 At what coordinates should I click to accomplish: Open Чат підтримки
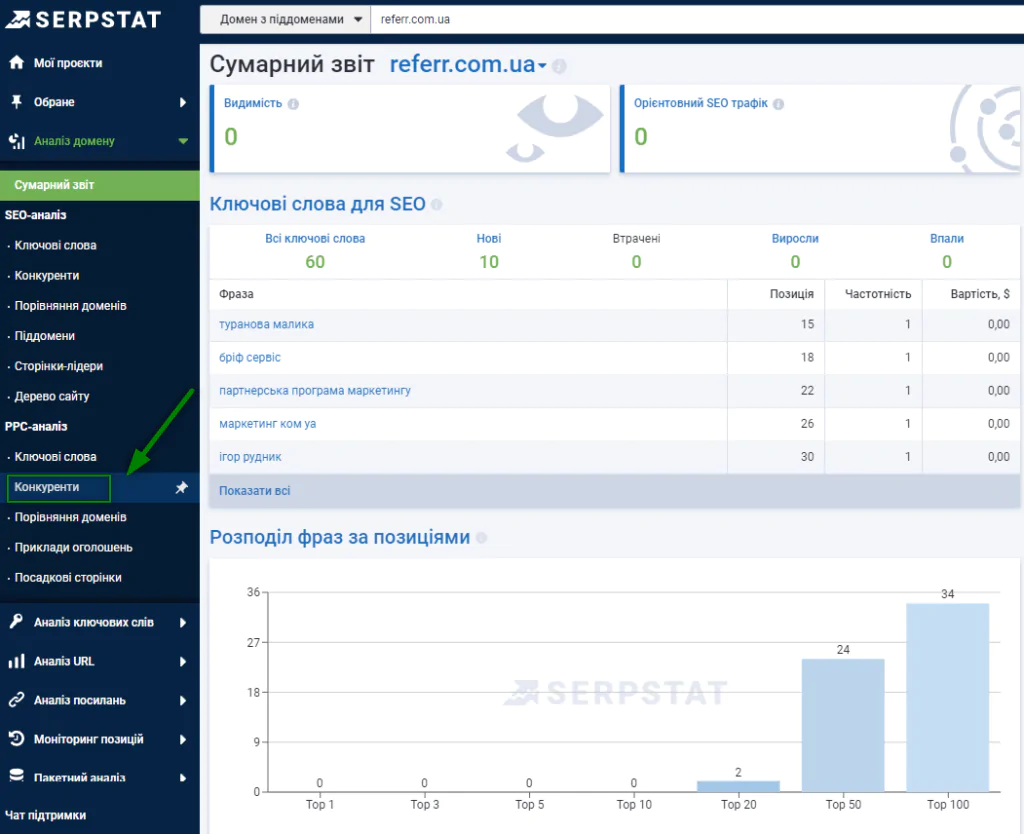click(x=46, y=815)
